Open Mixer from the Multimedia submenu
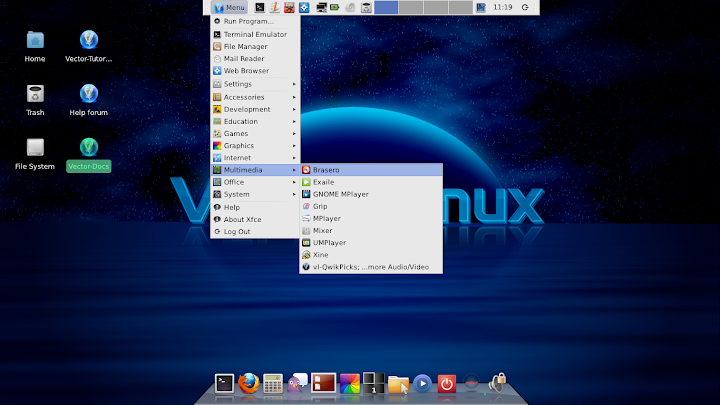 tap(371, 231)
